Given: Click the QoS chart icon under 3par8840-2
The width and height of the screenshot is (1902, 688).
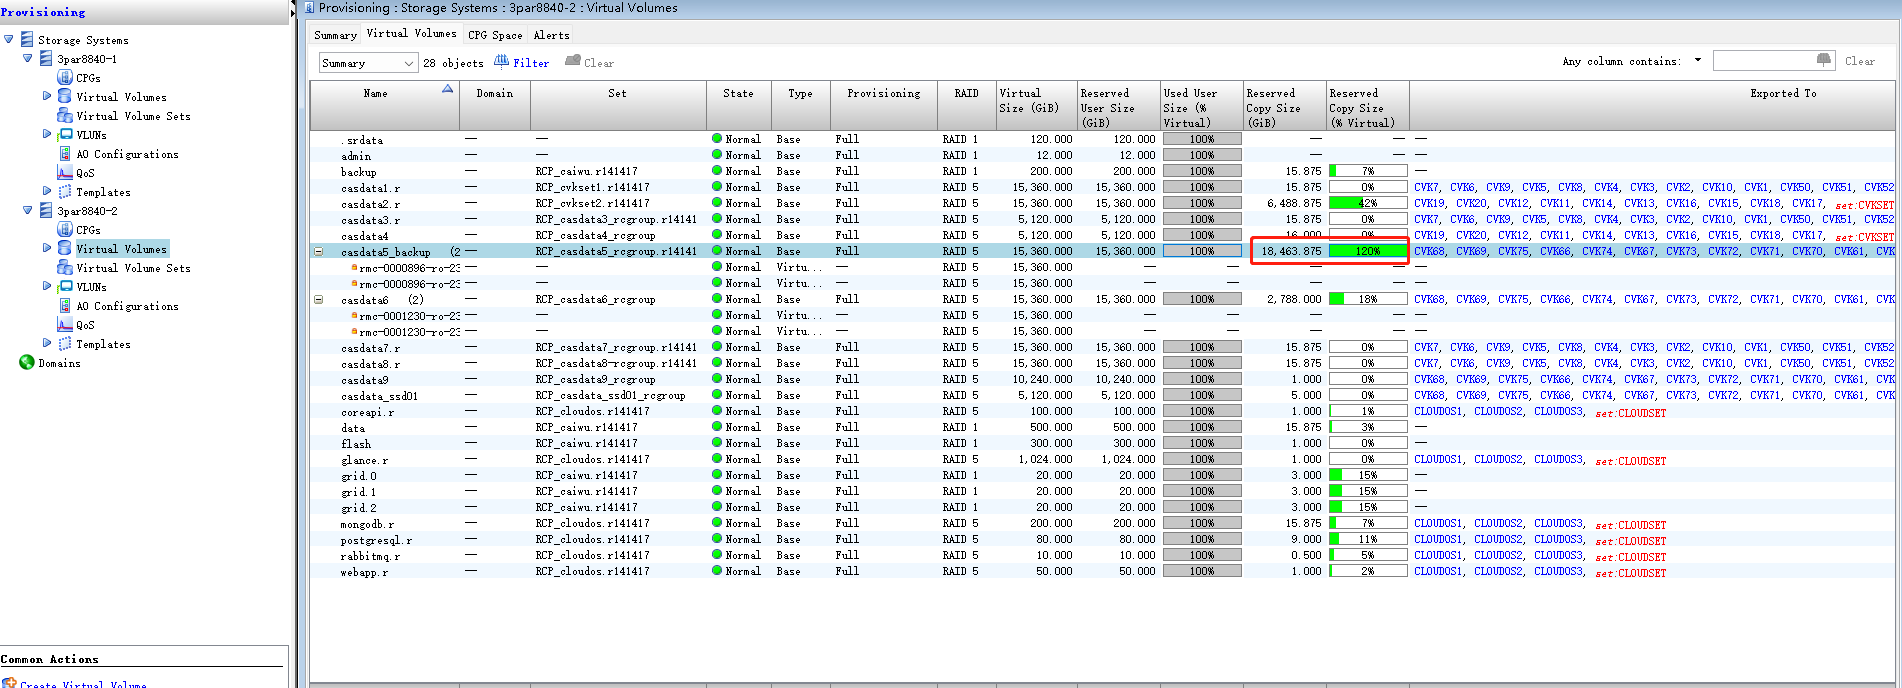Looking at the screenshot, I should (65, 325).
